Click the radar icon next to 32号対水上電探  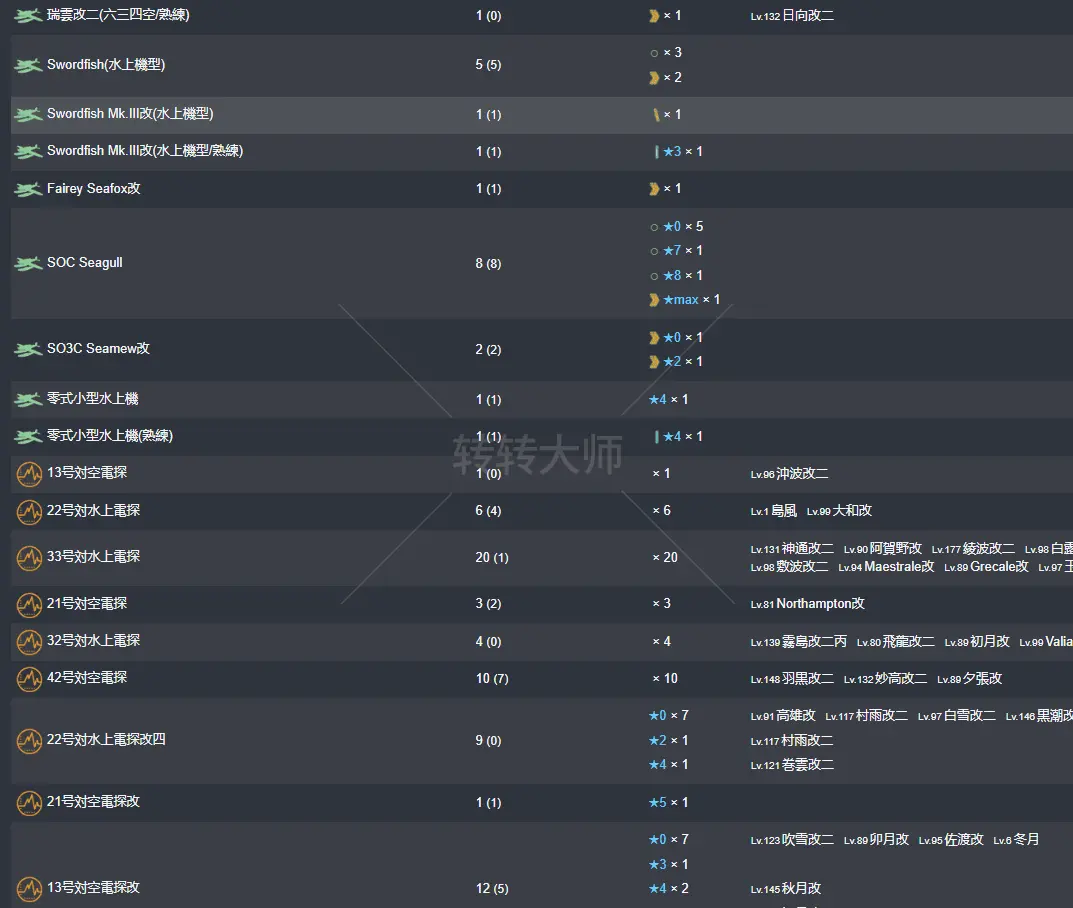coord(29,642)
